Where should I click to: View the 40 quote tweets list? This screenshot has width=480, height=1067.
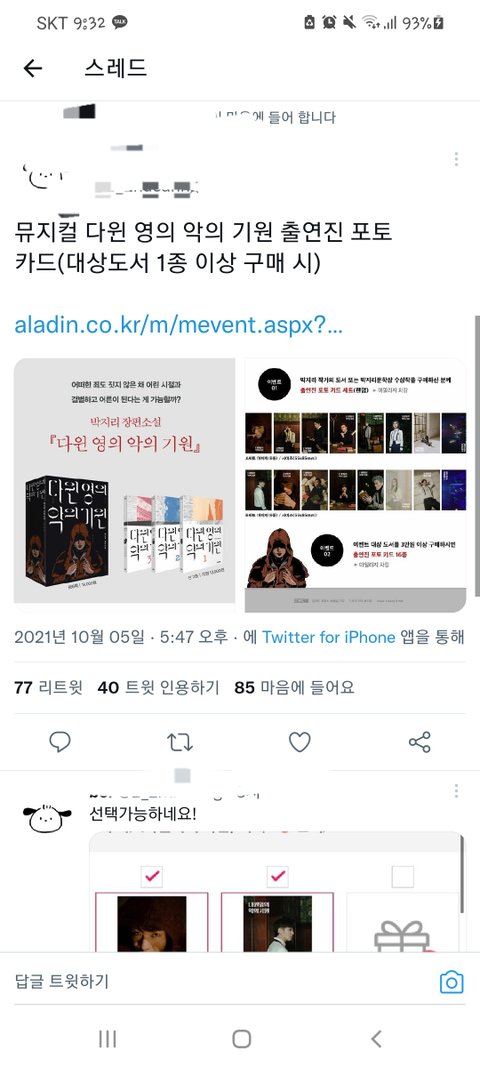[158, 687]
